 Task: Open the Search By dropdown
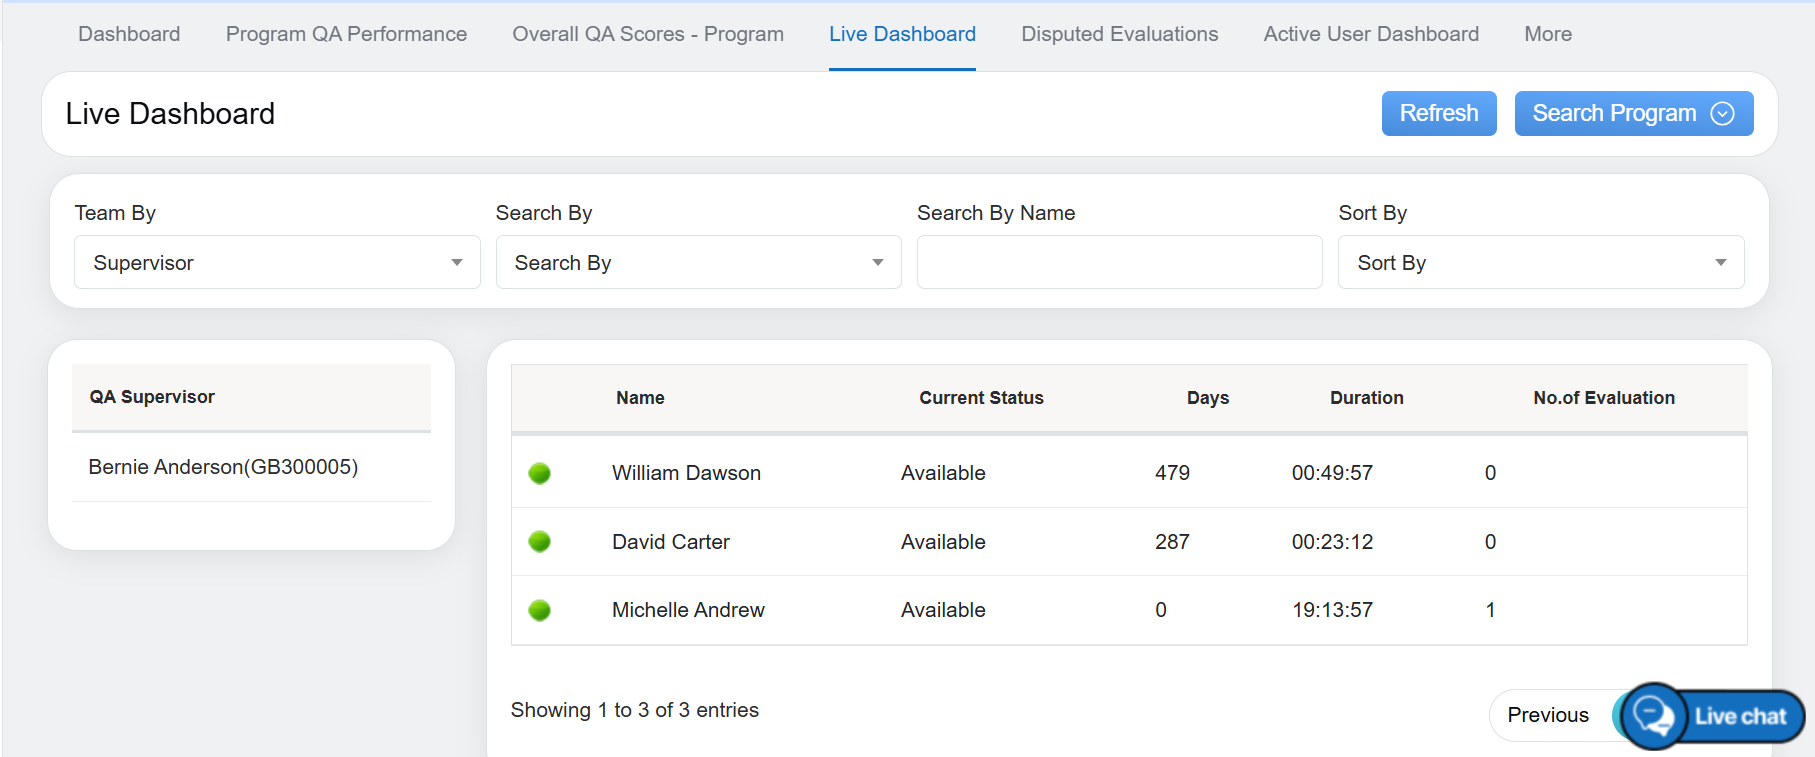698,263
